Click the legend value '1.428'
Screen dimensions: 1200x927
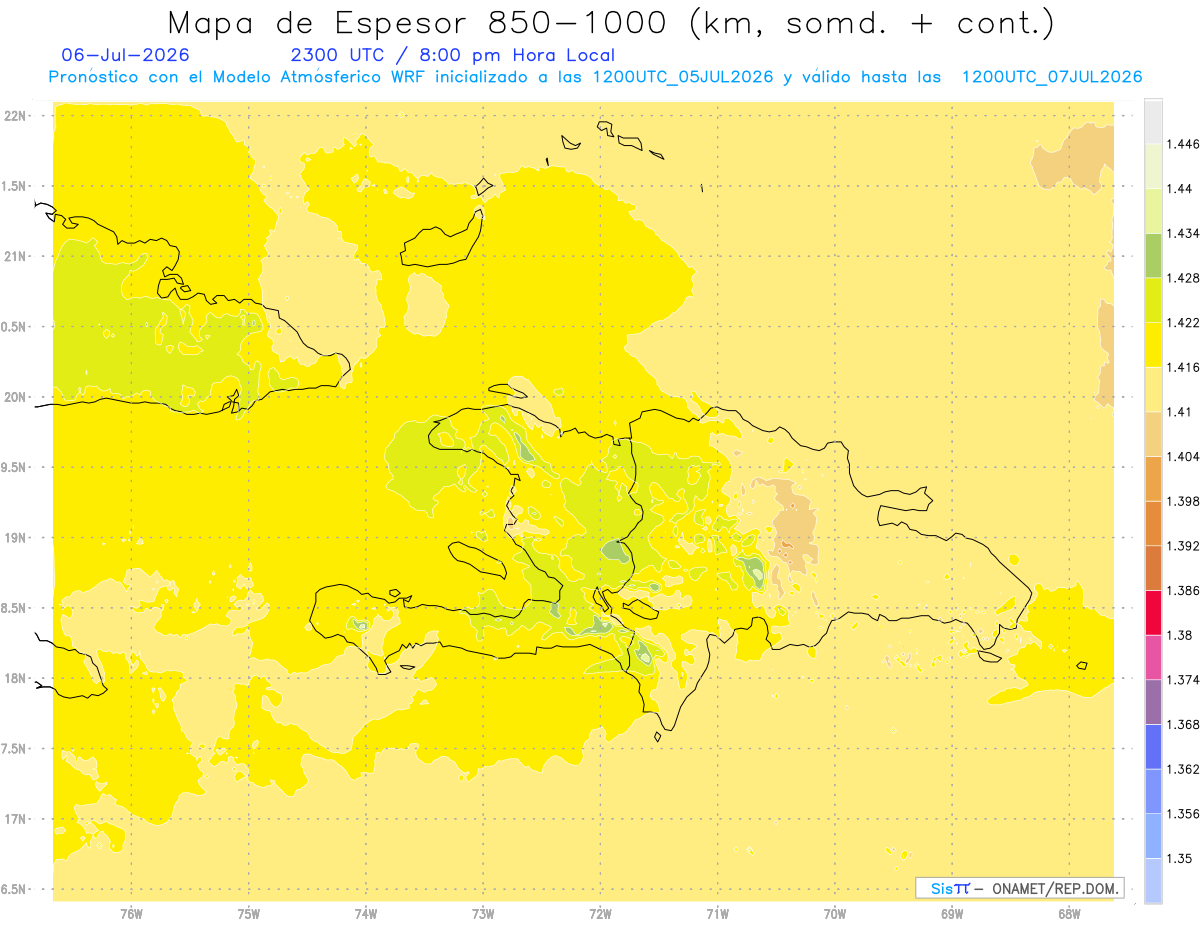point(1182,278)
